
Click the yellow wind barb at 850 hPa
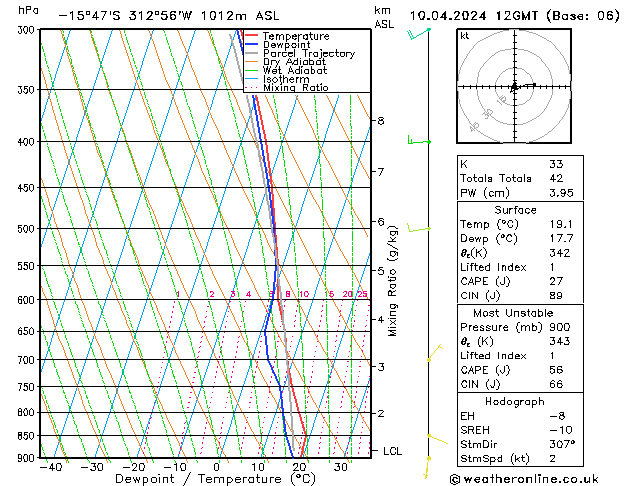click(x=437, y=439)
